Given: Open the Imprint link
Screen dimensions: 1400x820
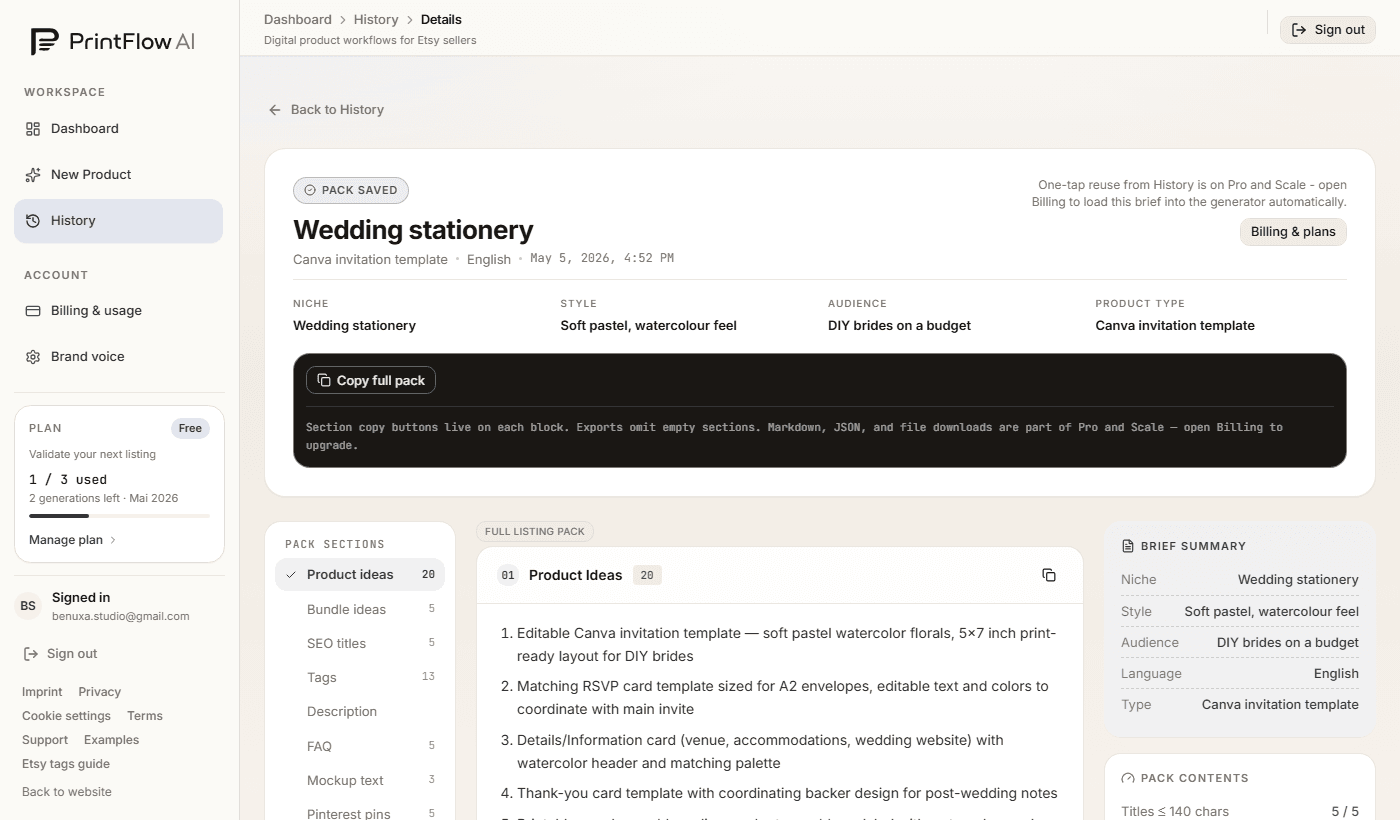Looking at the screenshot, I should click(42, 692).
